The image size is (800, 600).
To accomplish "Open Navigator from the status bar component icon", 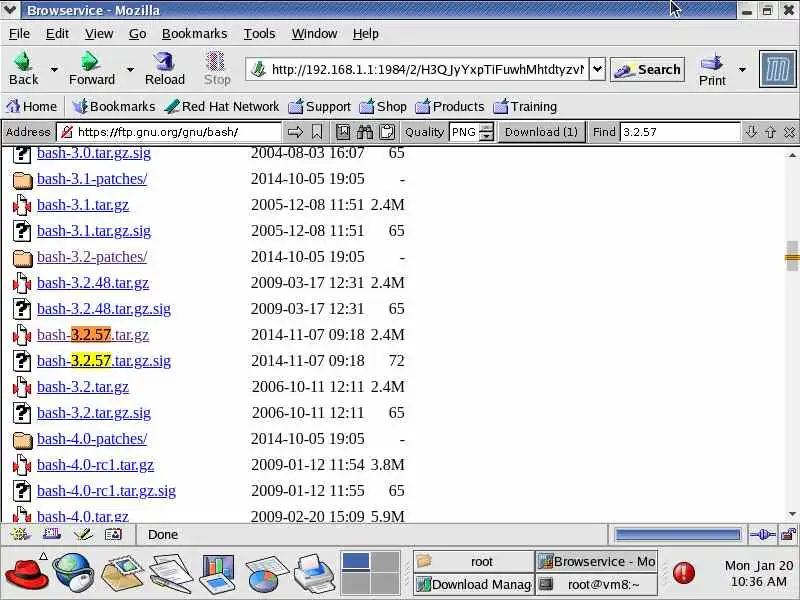I will [20, 534].
